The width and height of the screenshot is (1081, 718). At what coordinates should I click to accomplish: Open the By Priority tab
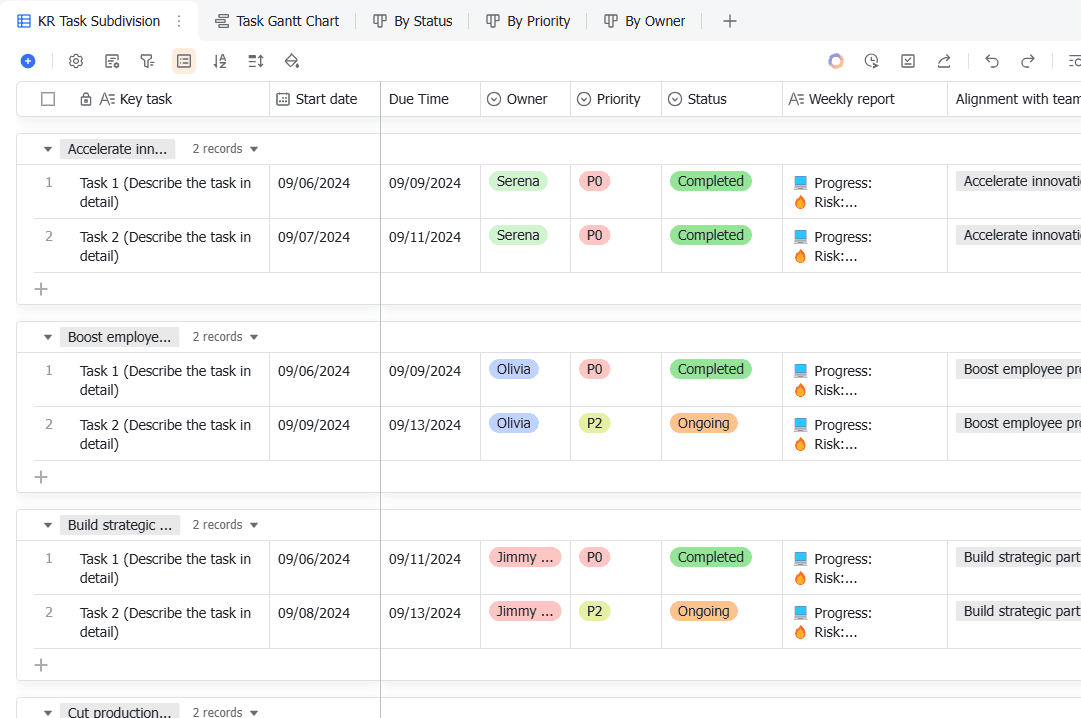[528, 21]
